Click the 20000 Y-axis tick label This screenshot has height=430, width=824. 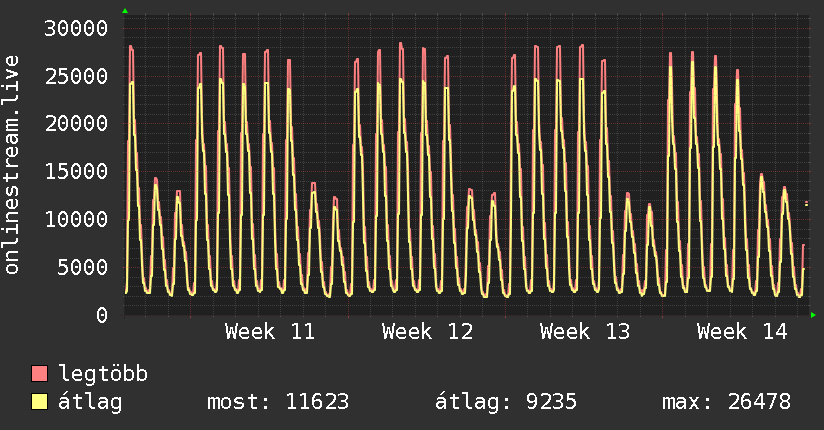click(x=77, y=123)
